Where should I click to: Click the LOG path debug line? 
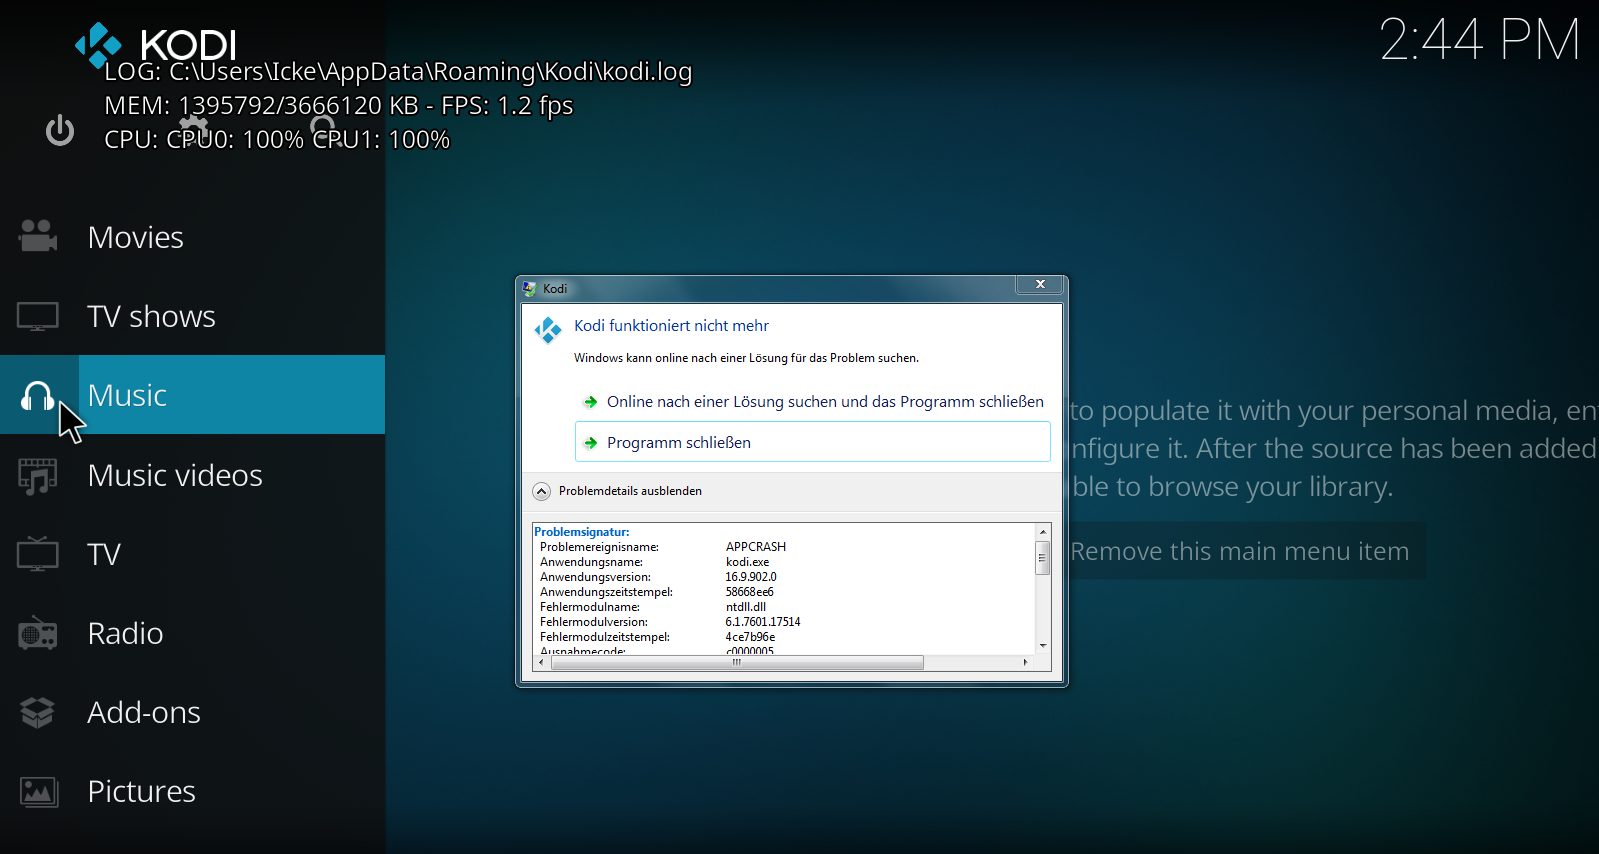point(398,72)
